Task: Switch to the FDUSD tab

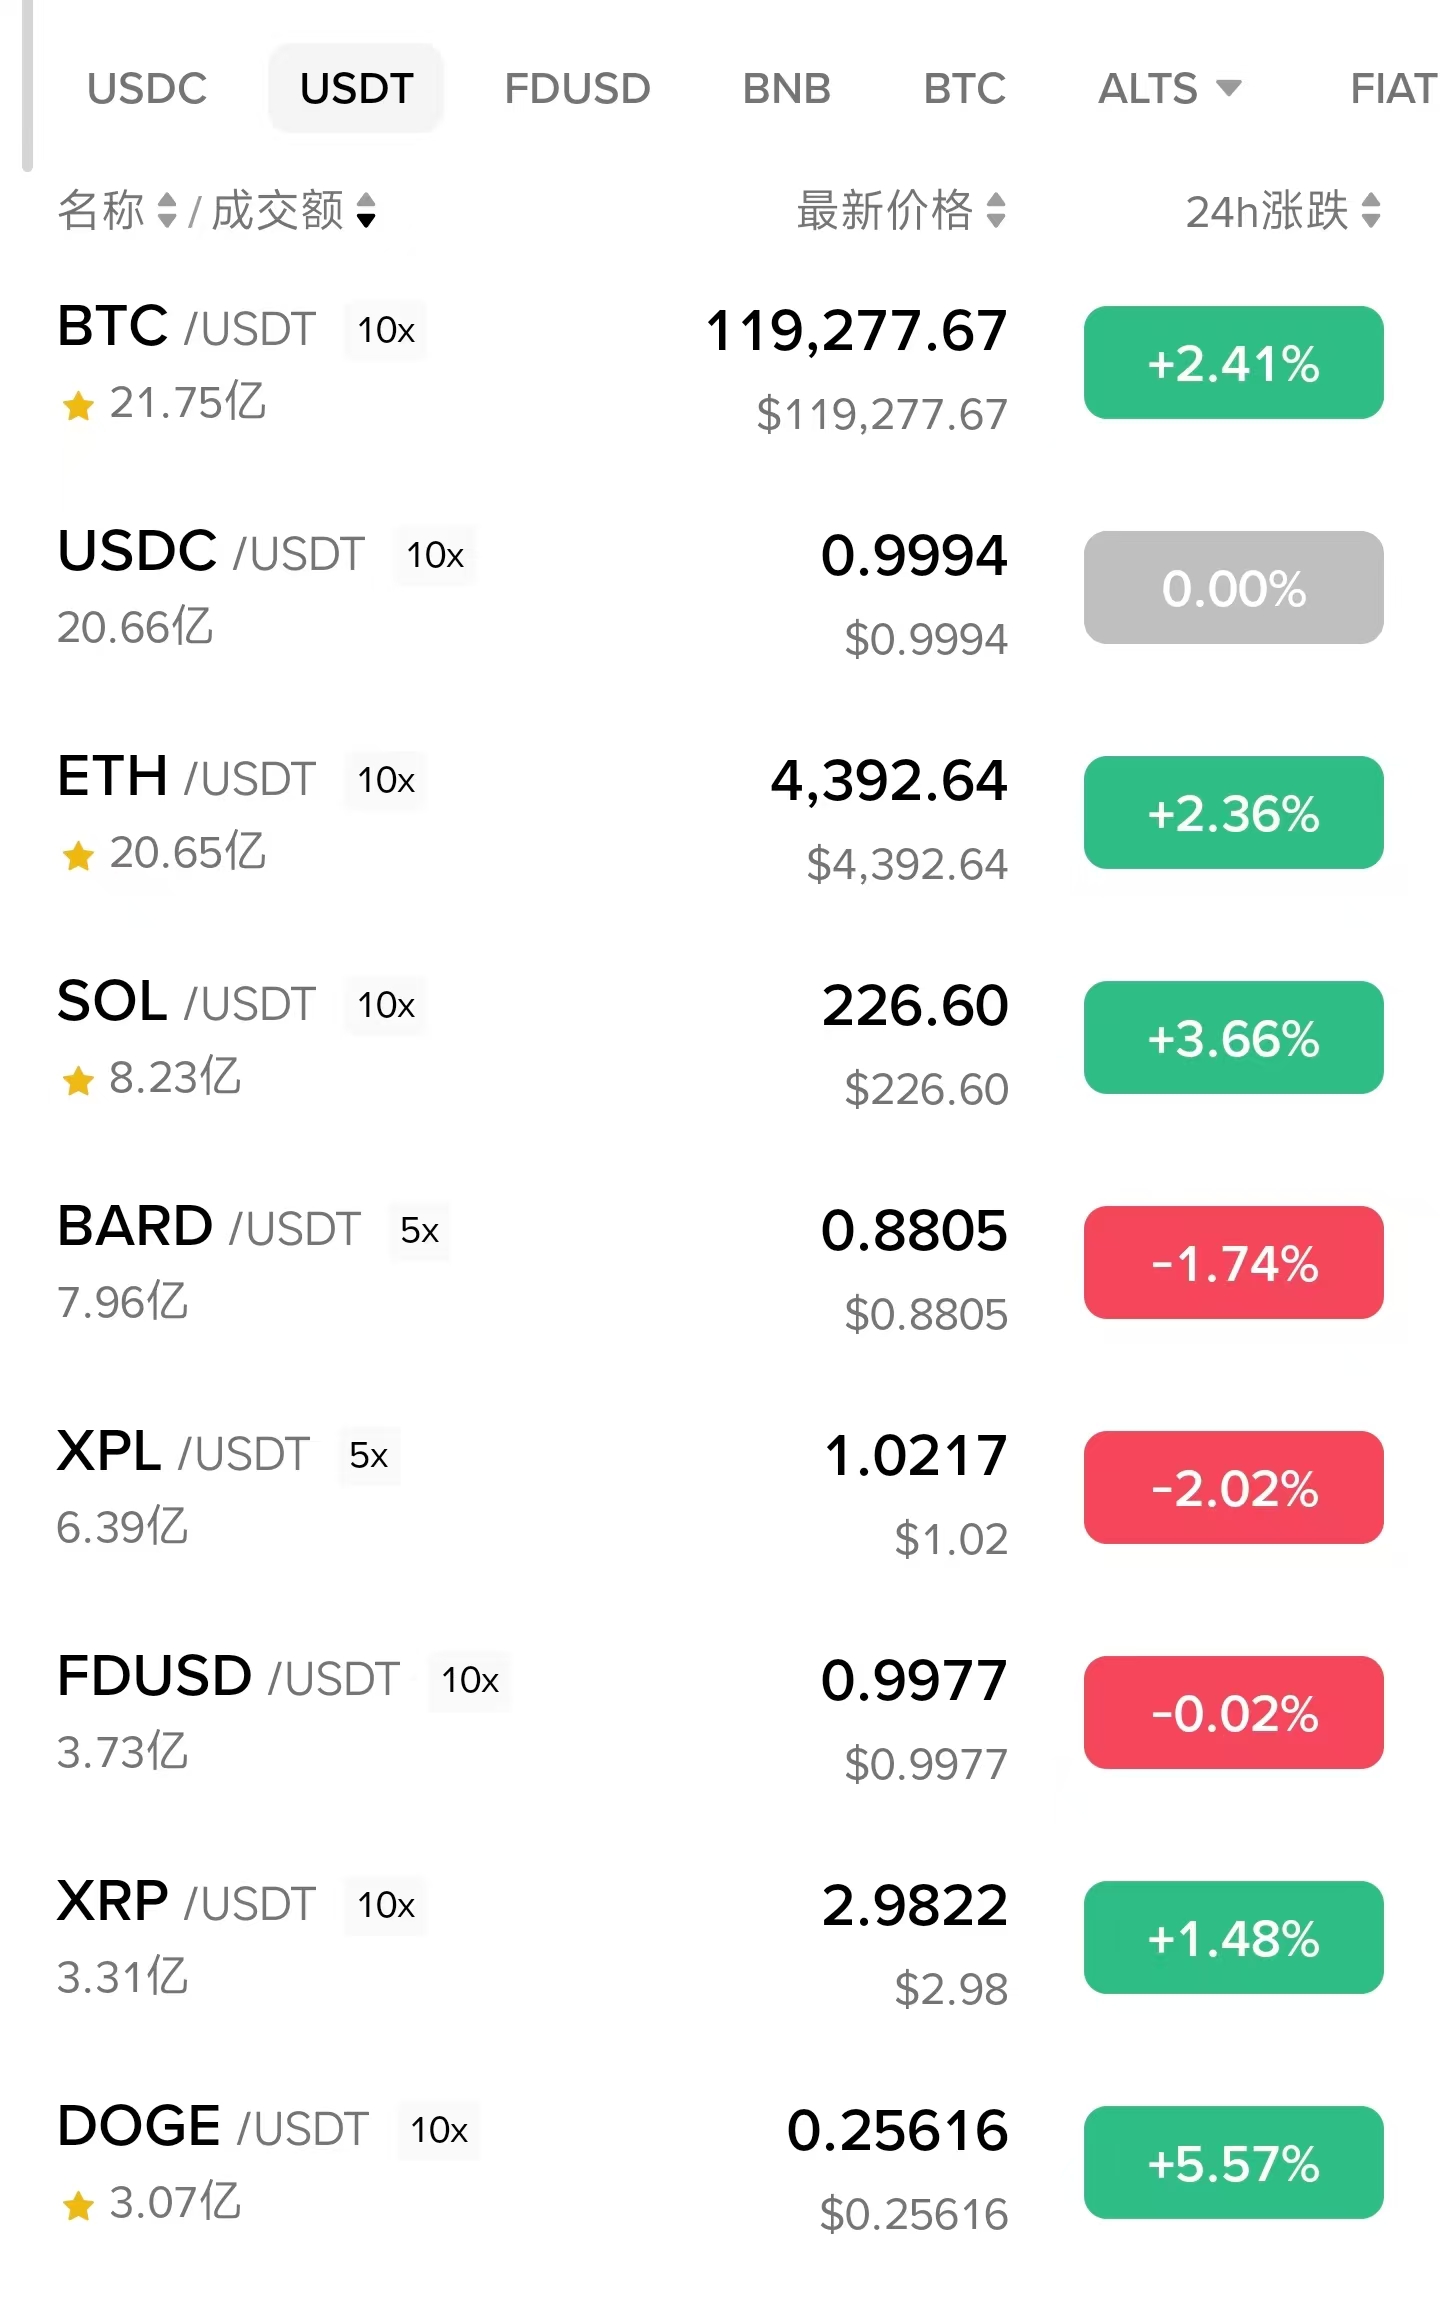Action: click(577, 89)
